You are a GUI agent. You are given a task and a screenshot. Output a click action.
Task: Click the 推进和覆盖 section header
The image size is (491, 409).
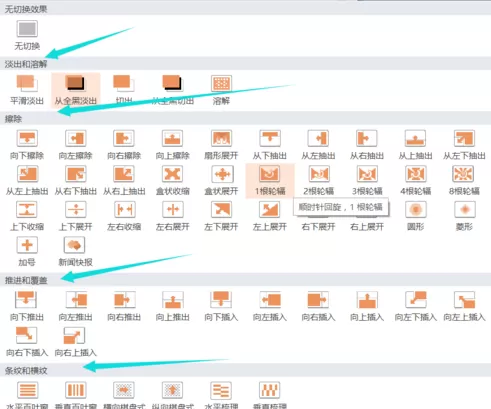(245, 280)
